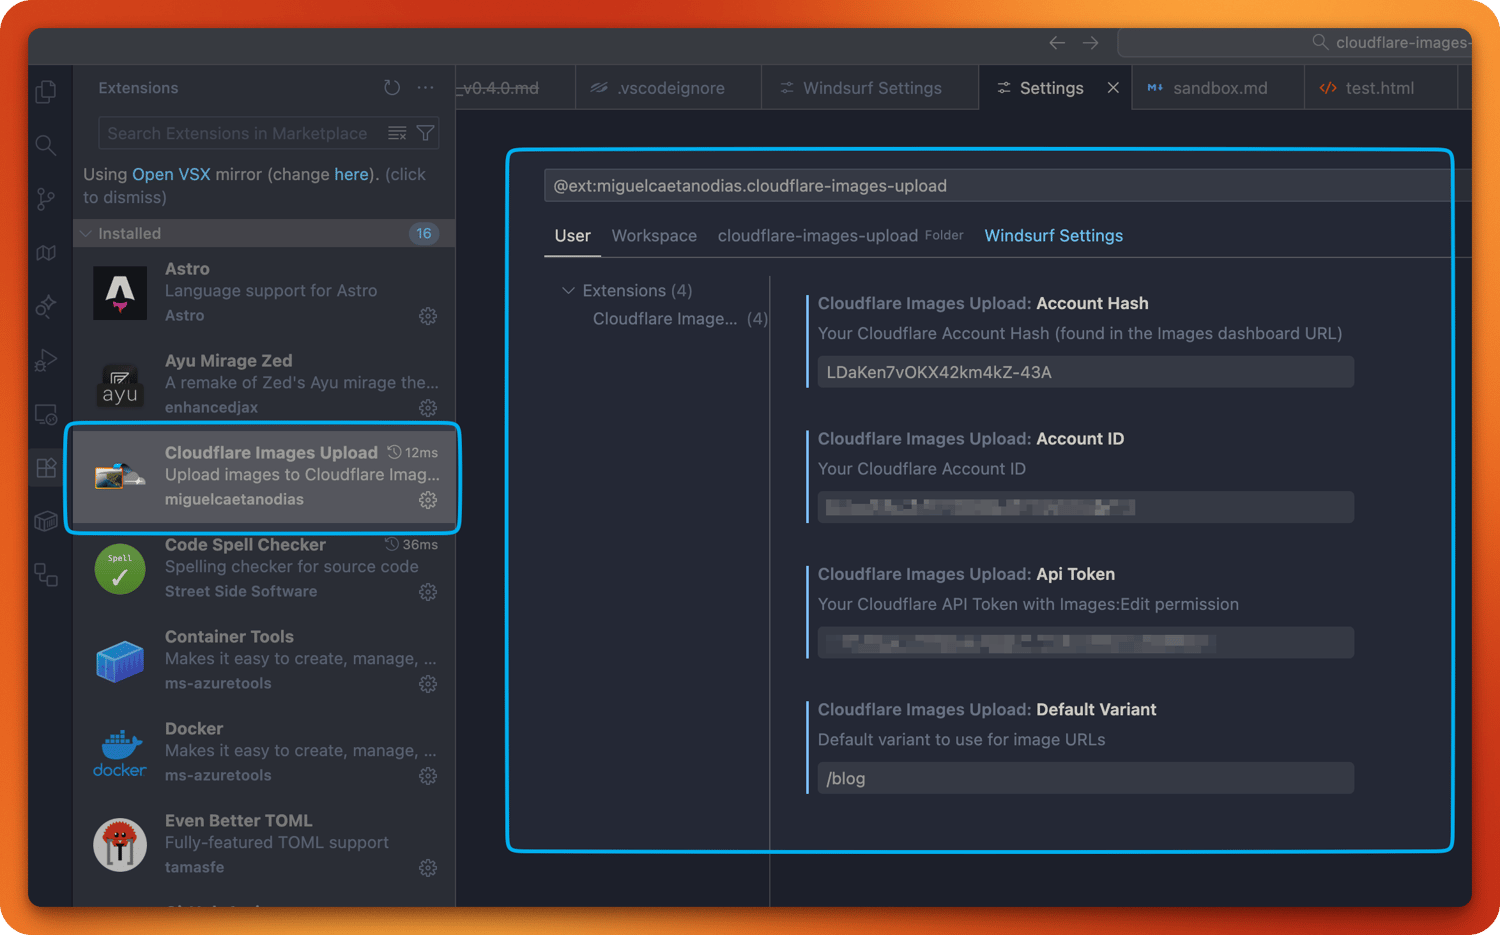Open the Run and Debug view
The width and height of the screenshot is (1500, 935).
pos(46,360)
